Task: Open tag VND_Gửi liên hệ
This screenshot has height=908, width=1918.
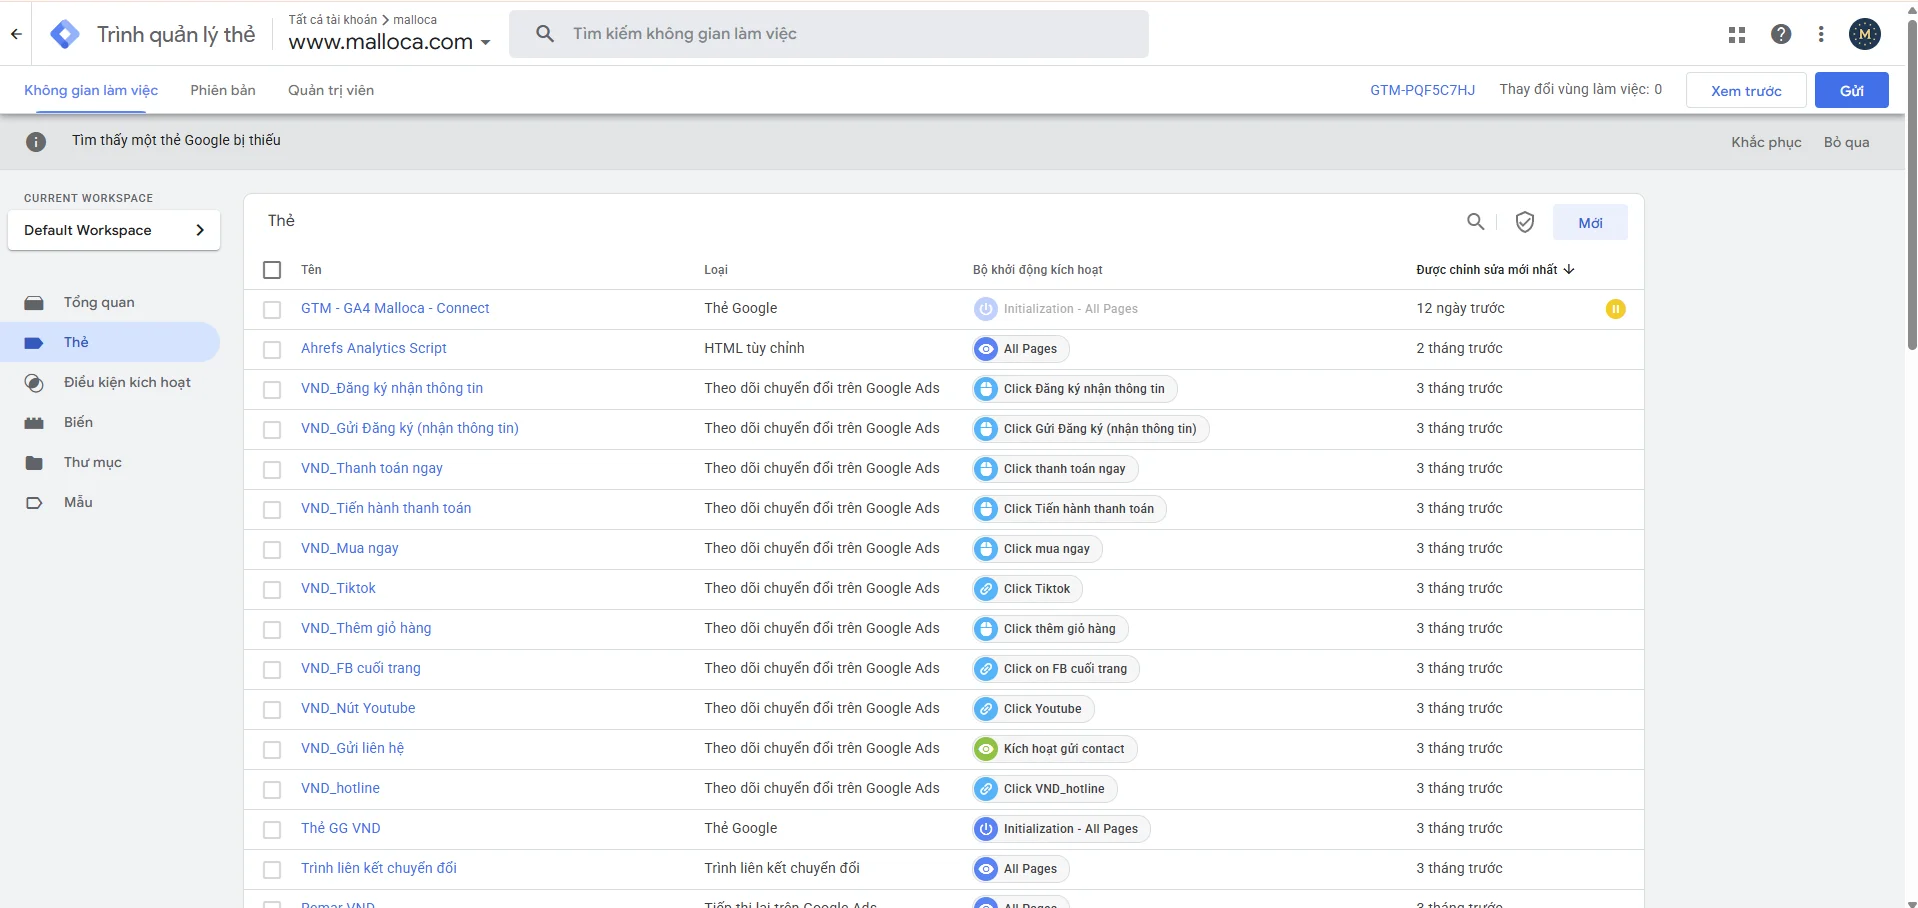Action: (352, 748)
